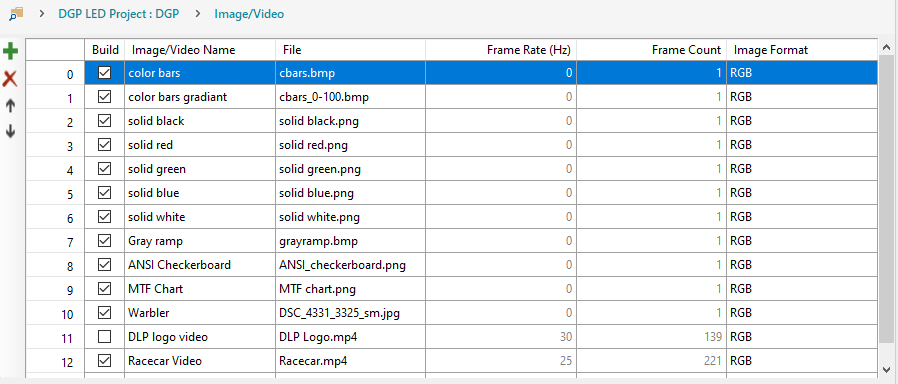Screen dimensions: 898x384
Task: Select row header number 5
Action: coord(56,193)
